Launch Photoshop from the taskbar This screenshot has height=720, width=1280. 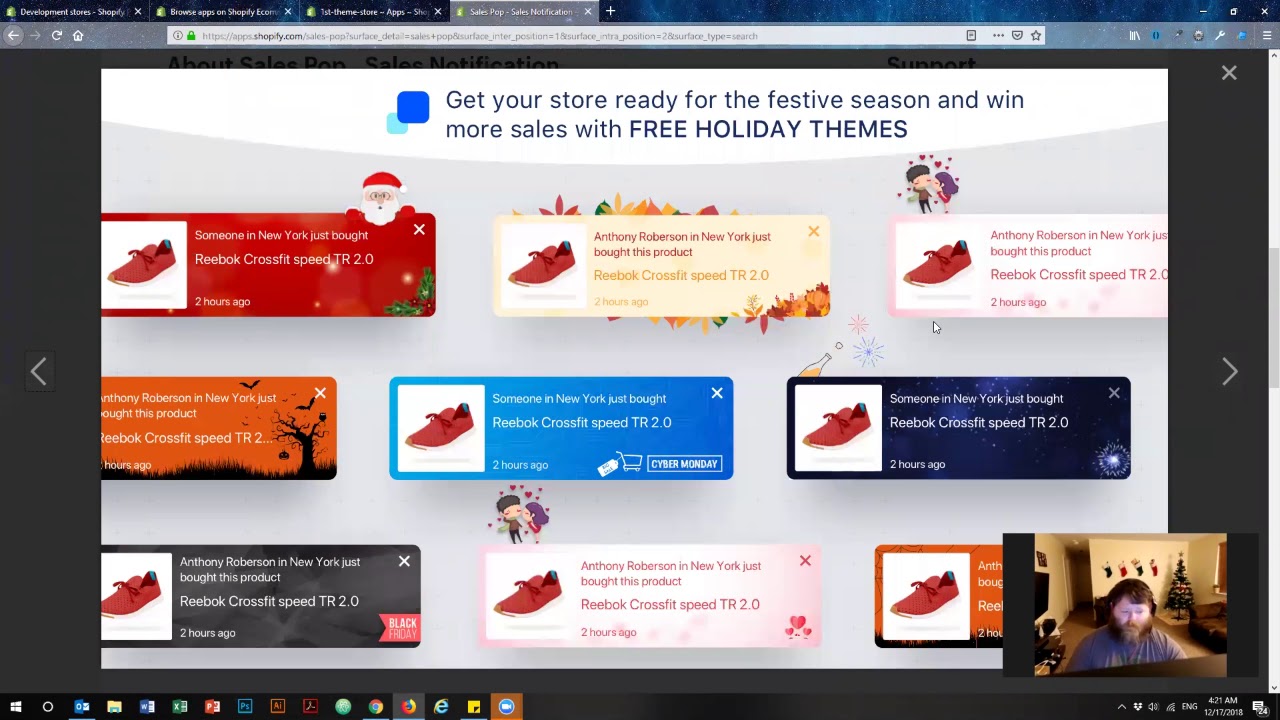pos(245,707)
